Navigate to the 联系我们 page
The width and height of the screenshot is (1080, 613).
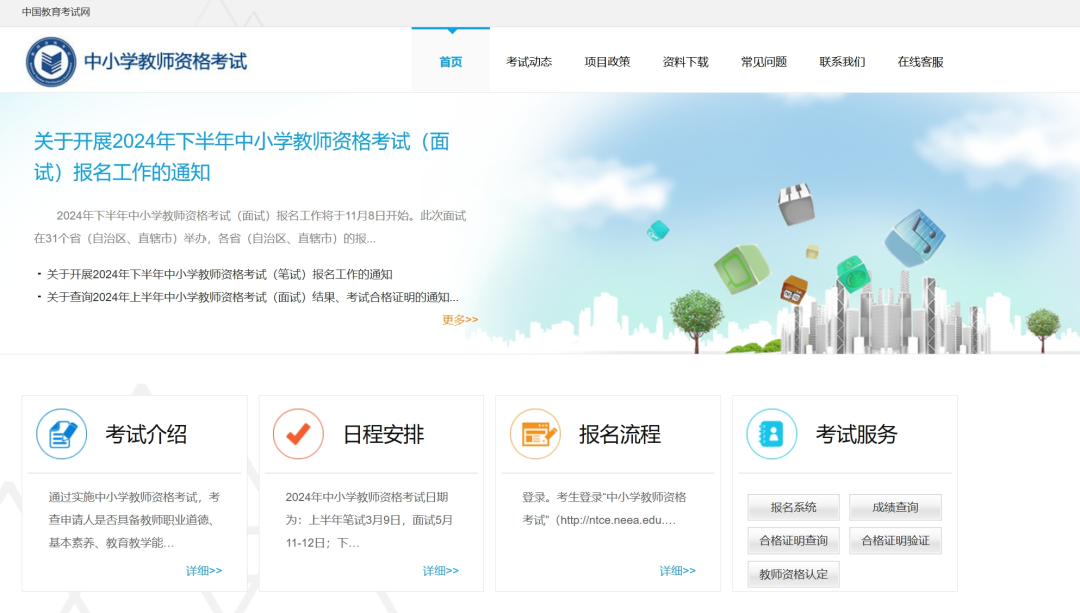click(842, 62)
